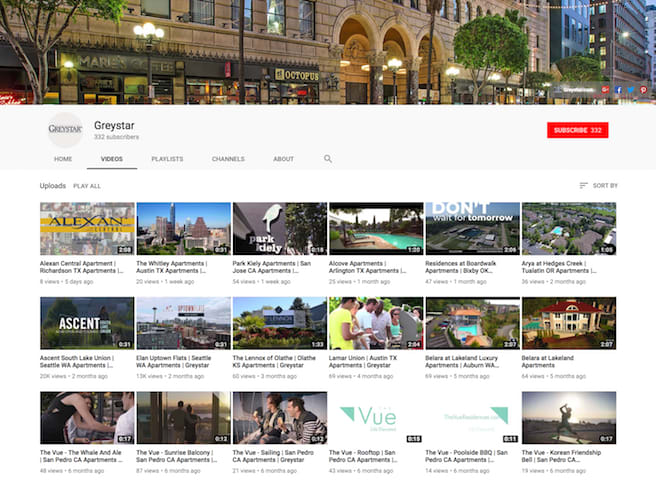Click the red Subscribe 332 button
Viewport: 656px width, 480px height.
(x=577, y=130)
